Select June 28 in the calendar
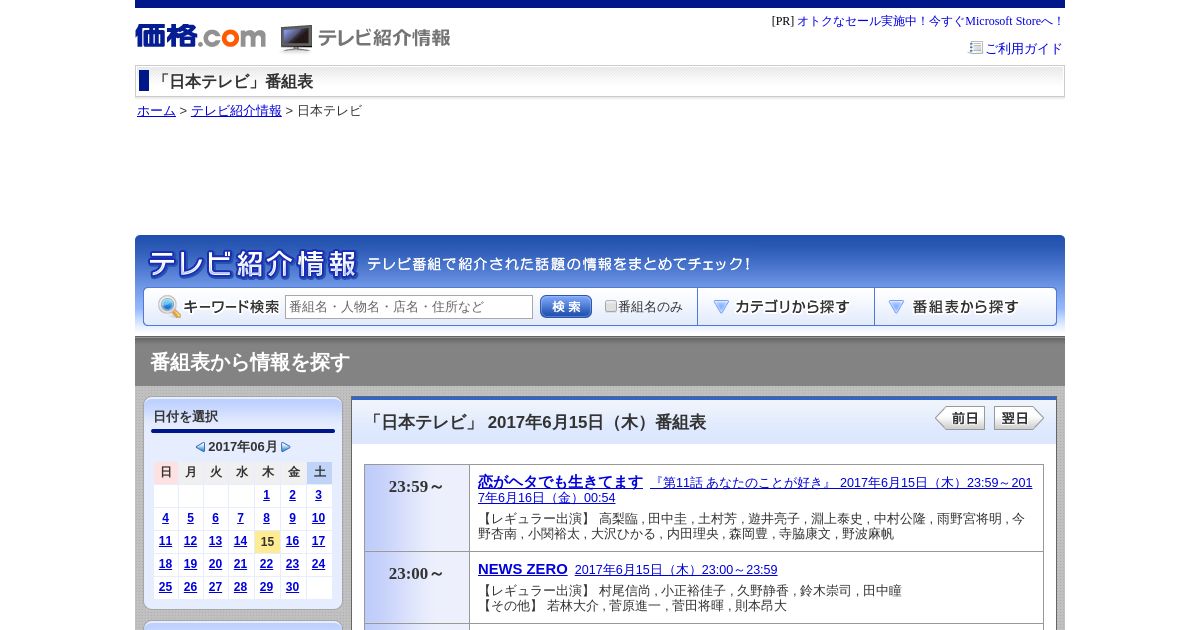This screenshot has height=630, width=1200. point(240,587)
